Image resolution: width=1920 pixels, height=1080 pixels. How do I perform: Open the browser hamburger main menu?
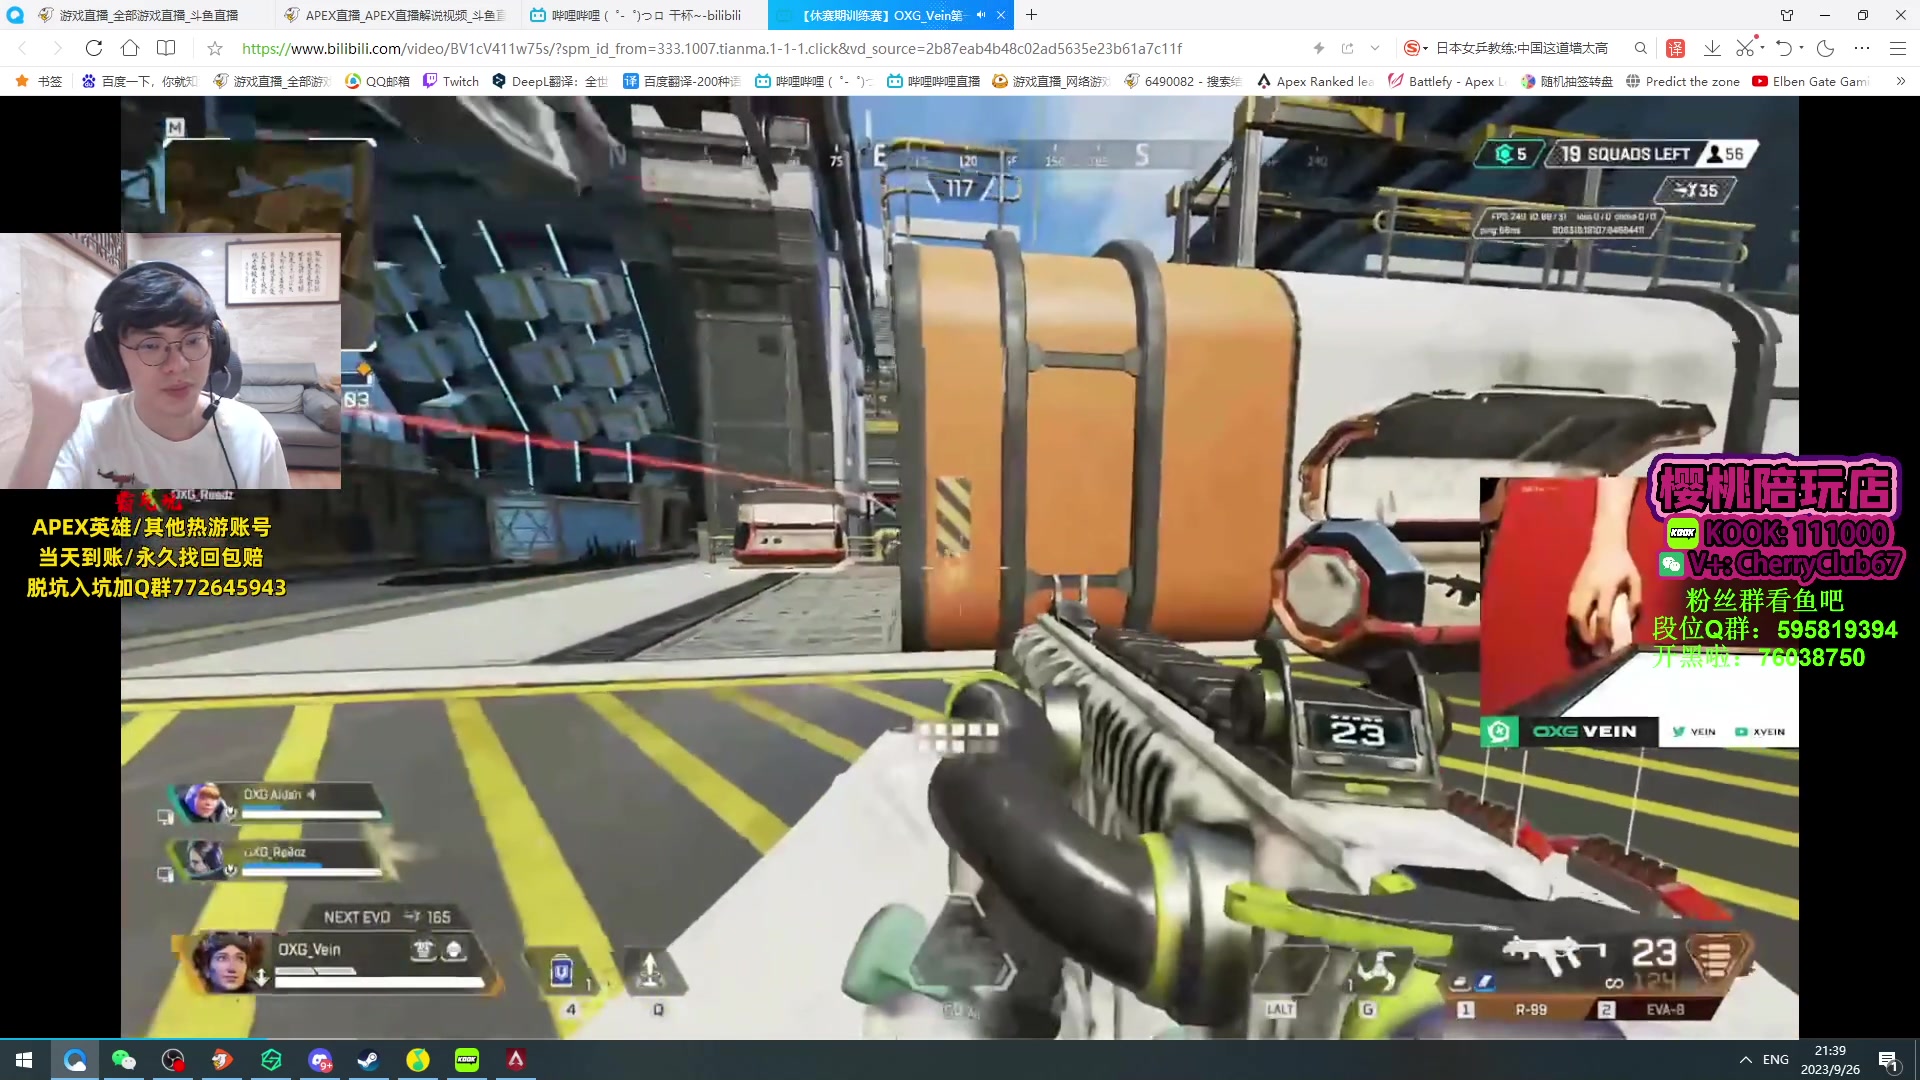(x=1898, y=48)
